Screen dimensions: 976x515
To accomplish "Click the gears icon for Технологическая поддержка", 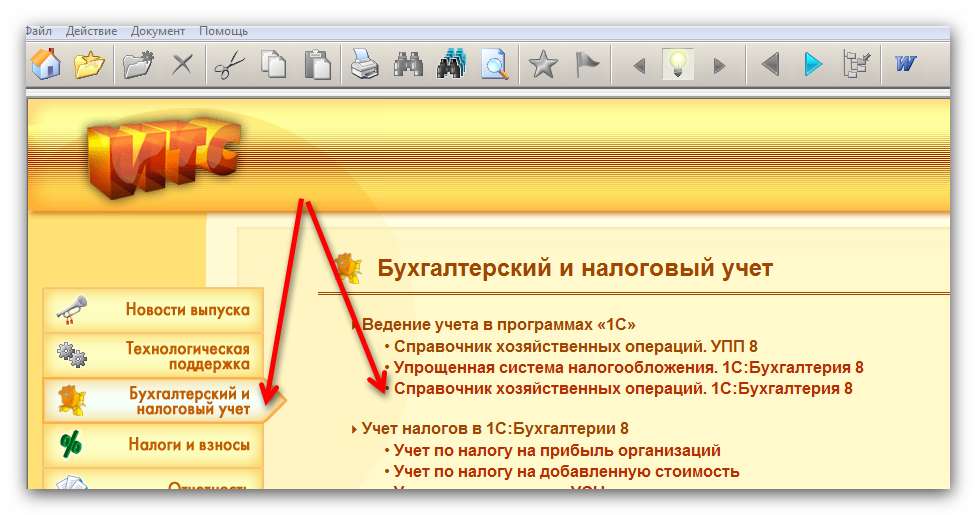I will (x=72, y=355).
